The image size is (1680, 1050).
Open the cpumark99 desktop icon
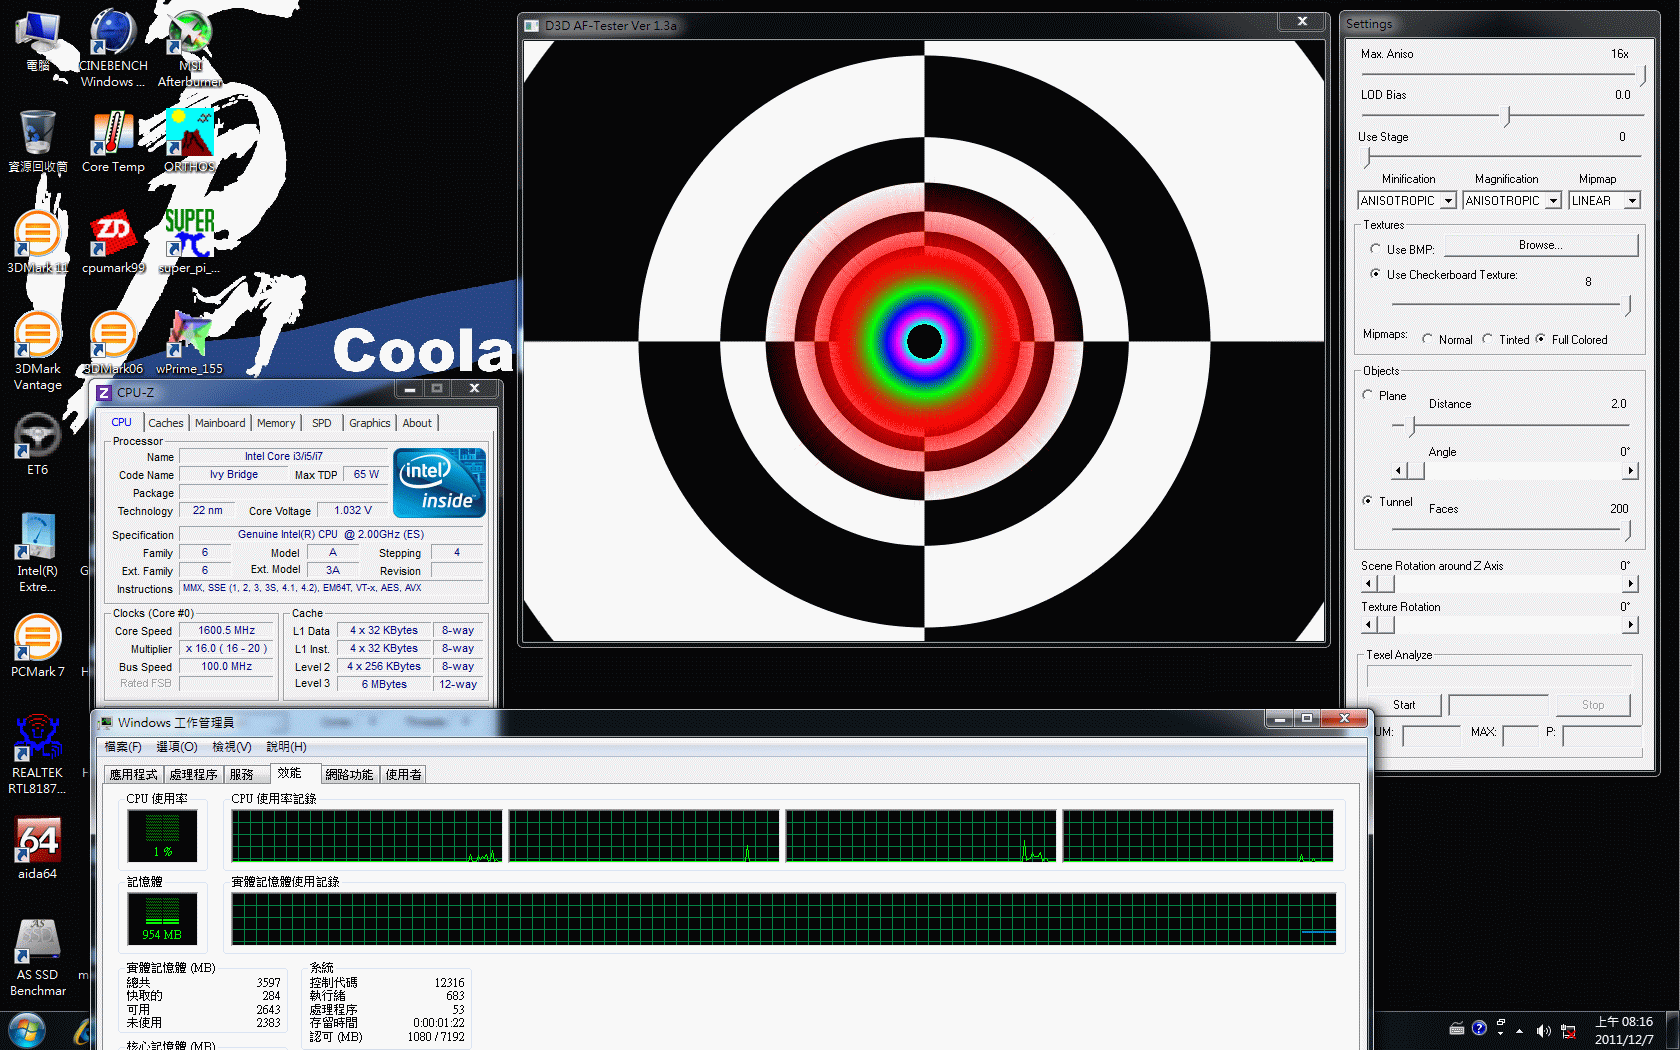[x=113, y=243]
